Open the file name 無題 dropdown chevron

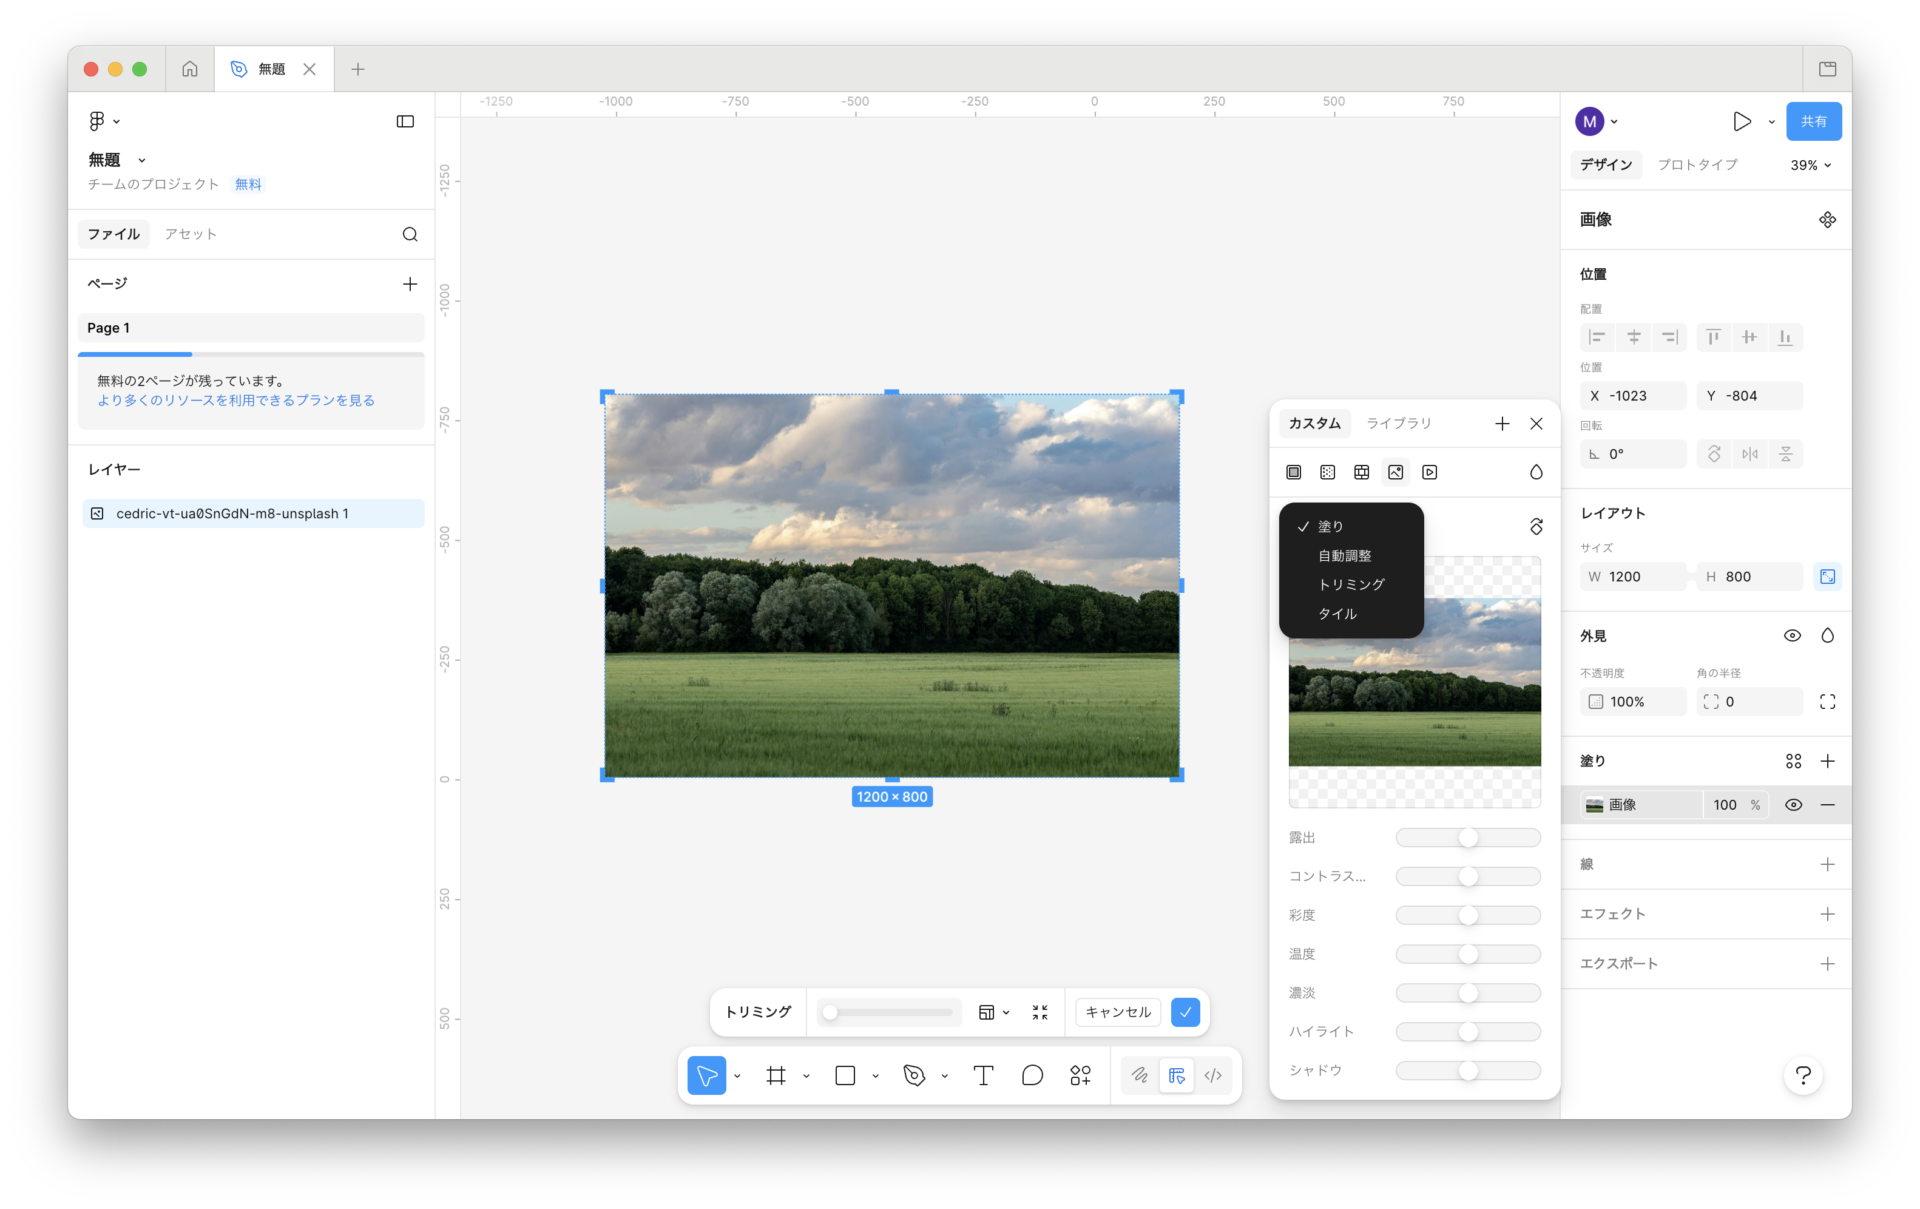(x=142, y=160)
